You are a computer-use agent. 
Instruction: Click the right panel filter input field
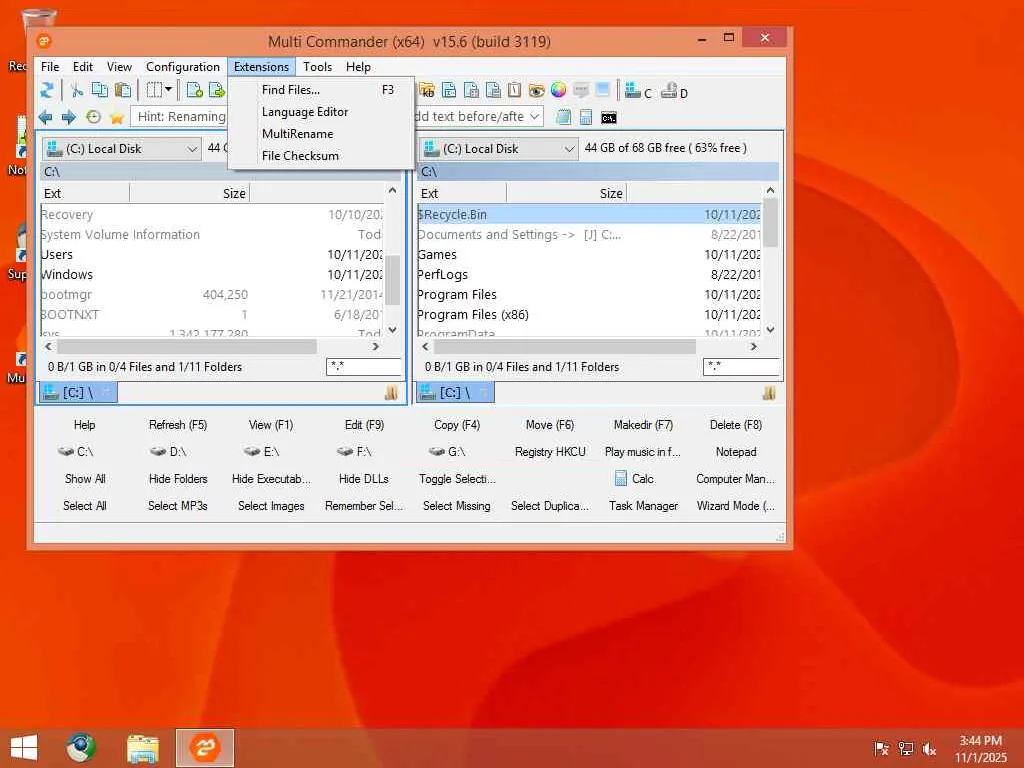tap(740, 367)
